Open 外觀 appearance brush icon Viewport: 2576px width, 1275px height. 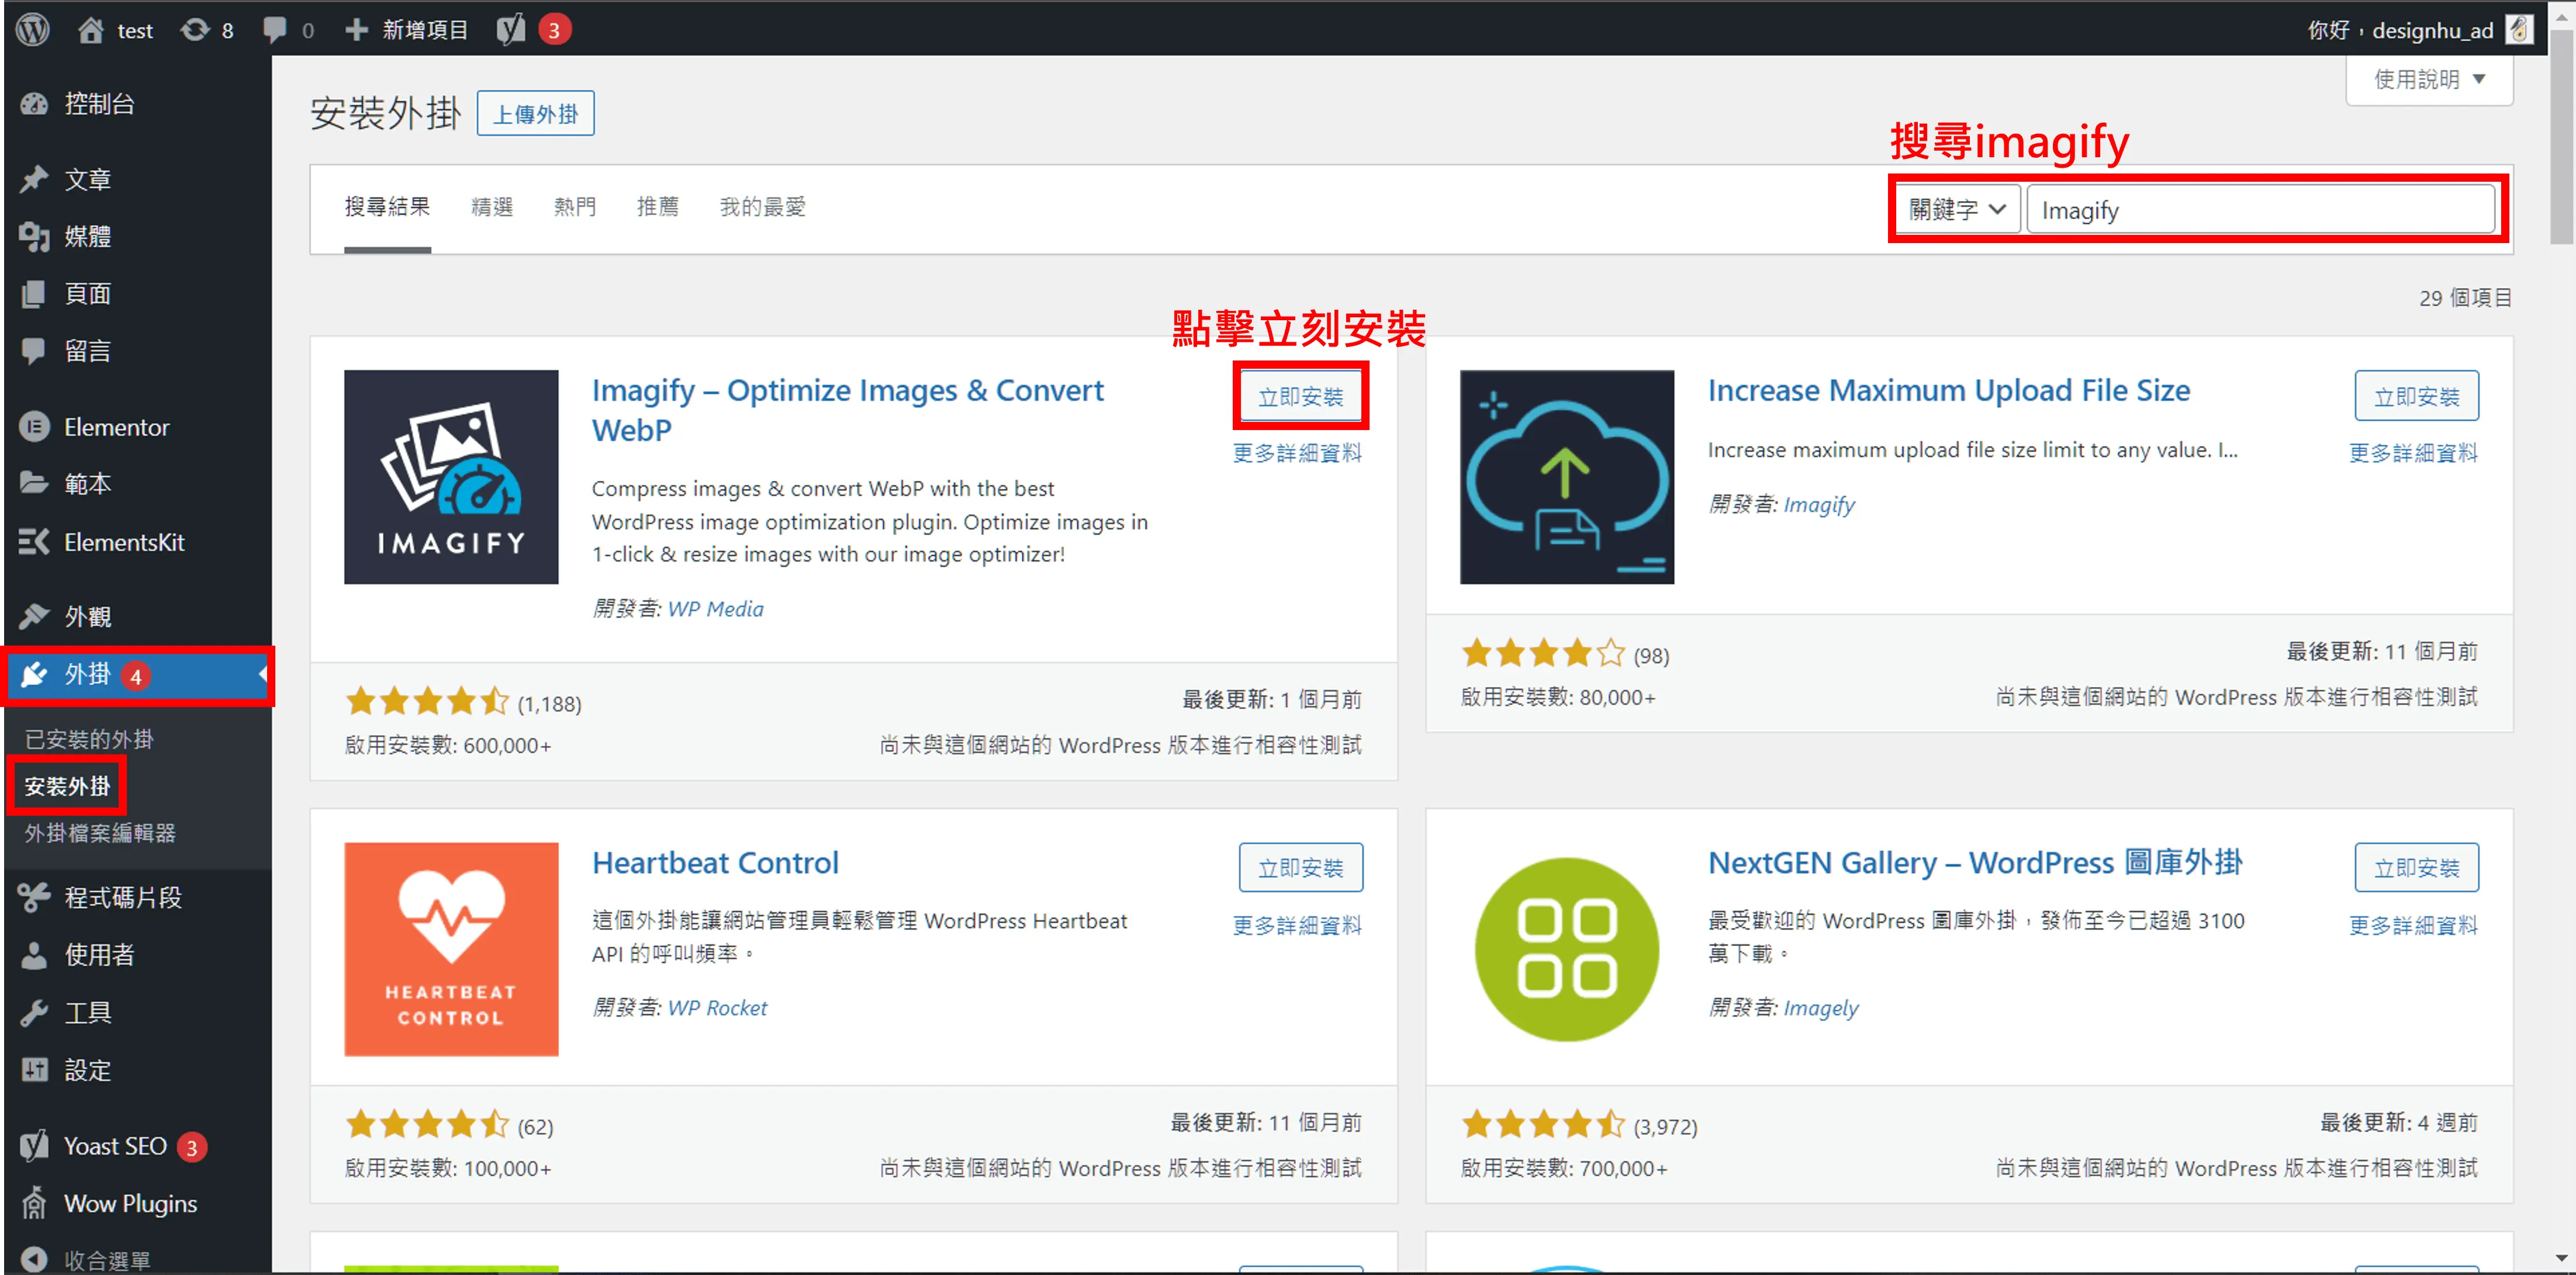34,616
